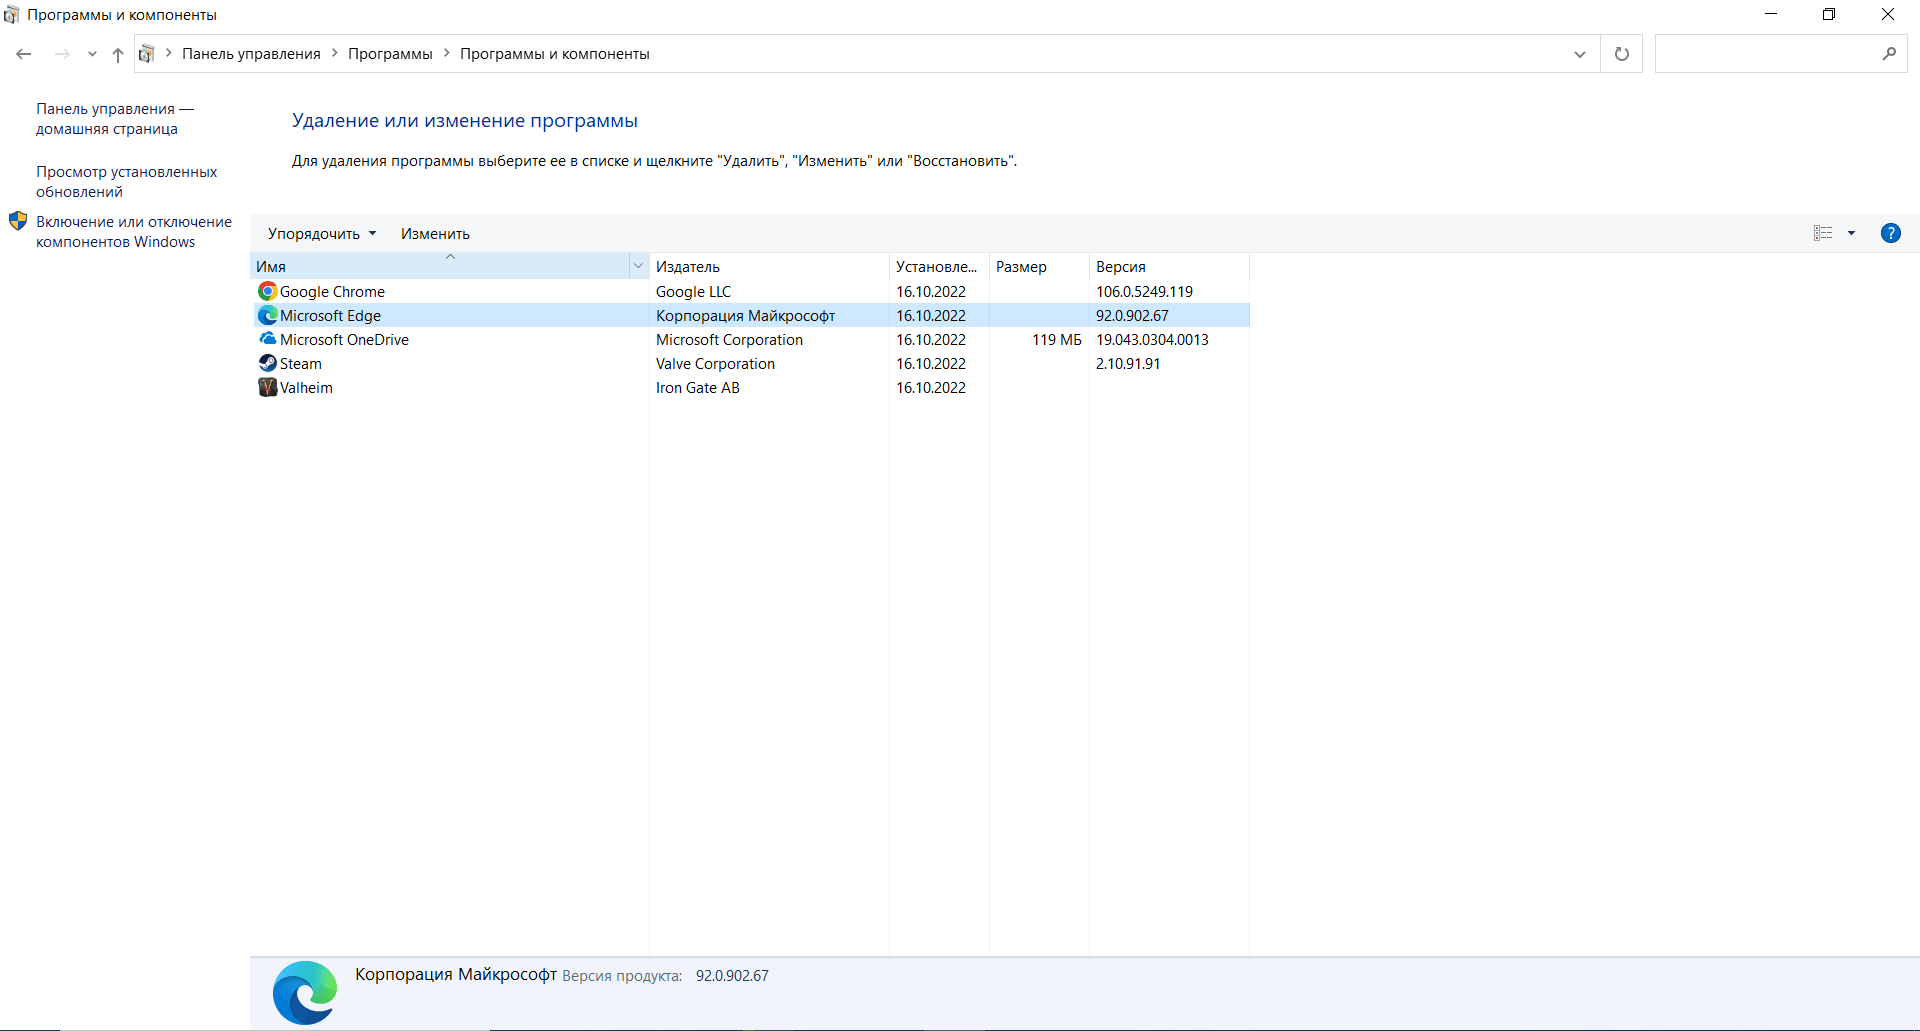Click the Microsoft OneDrive cloud icon
Screen dimensions: 1920x1031
267,339
